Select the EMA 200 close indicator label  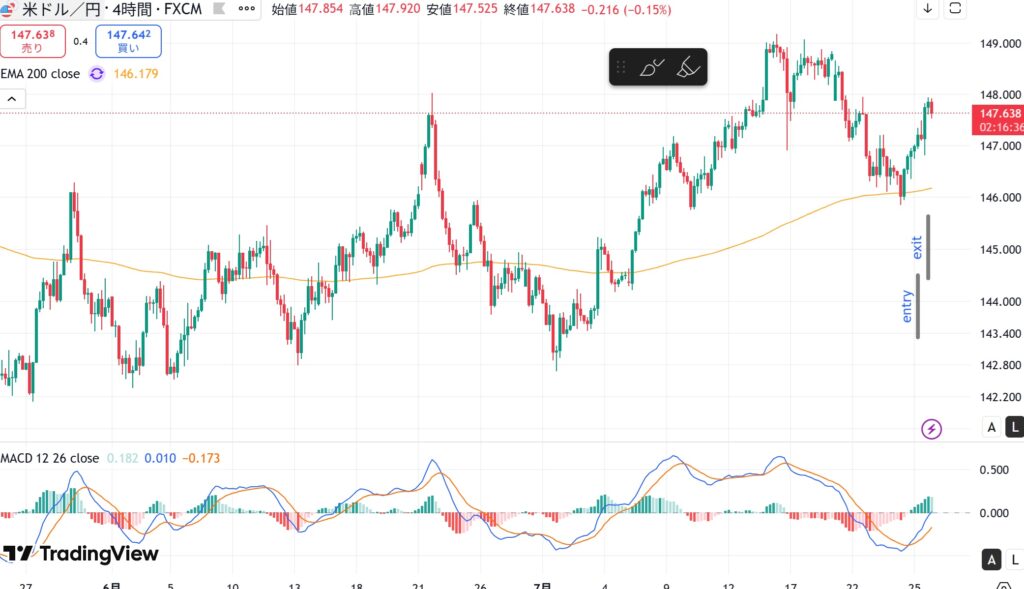pos(40,74)
